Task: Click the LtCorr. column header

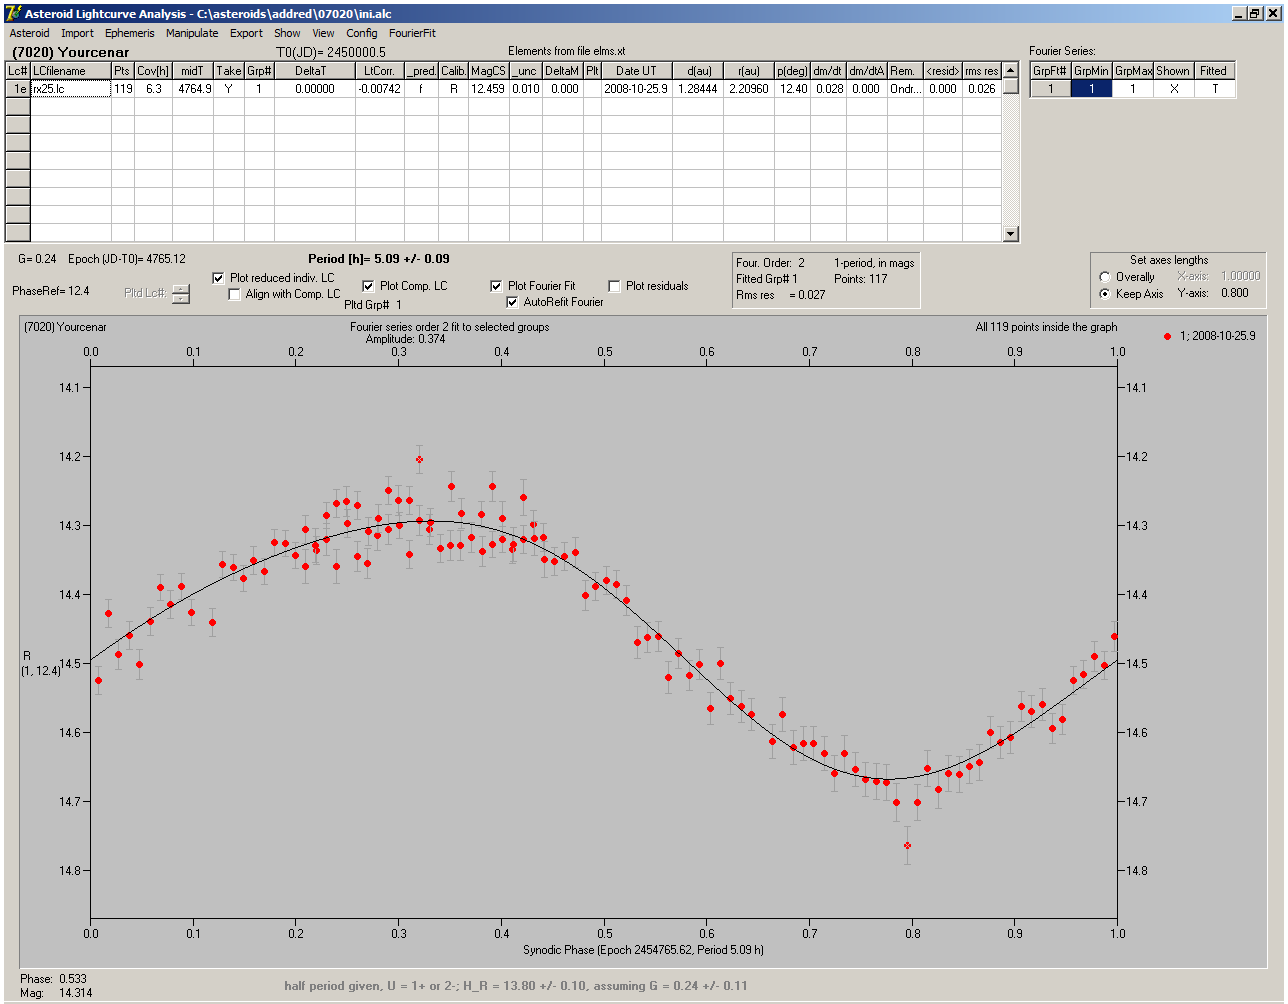Action: pyautogui.click(x=380, y=71)
